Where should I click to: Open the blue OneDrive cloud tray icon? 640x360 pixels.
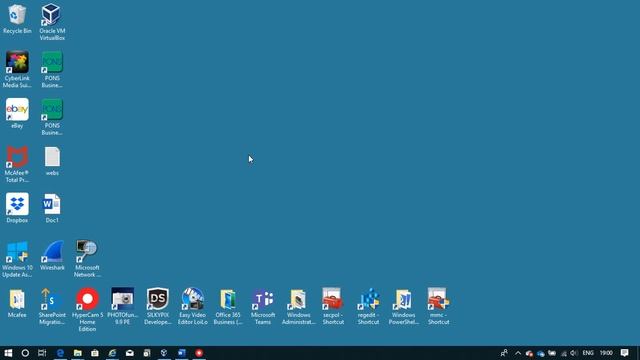tap(541, 353)
